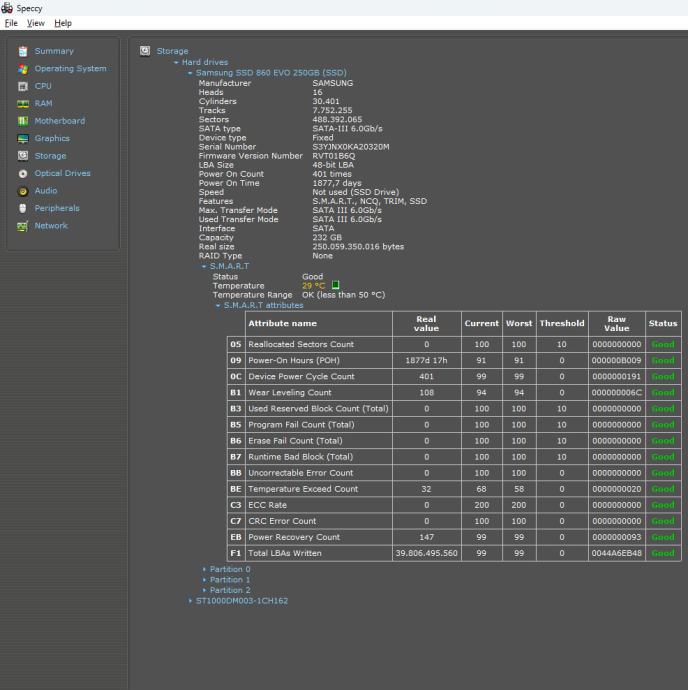Image resolution: width=688 pixels, height=690 pixels.
Task: Click the Optical Drives disc icon
Action: pyautogui.click(x=23, y=173)
